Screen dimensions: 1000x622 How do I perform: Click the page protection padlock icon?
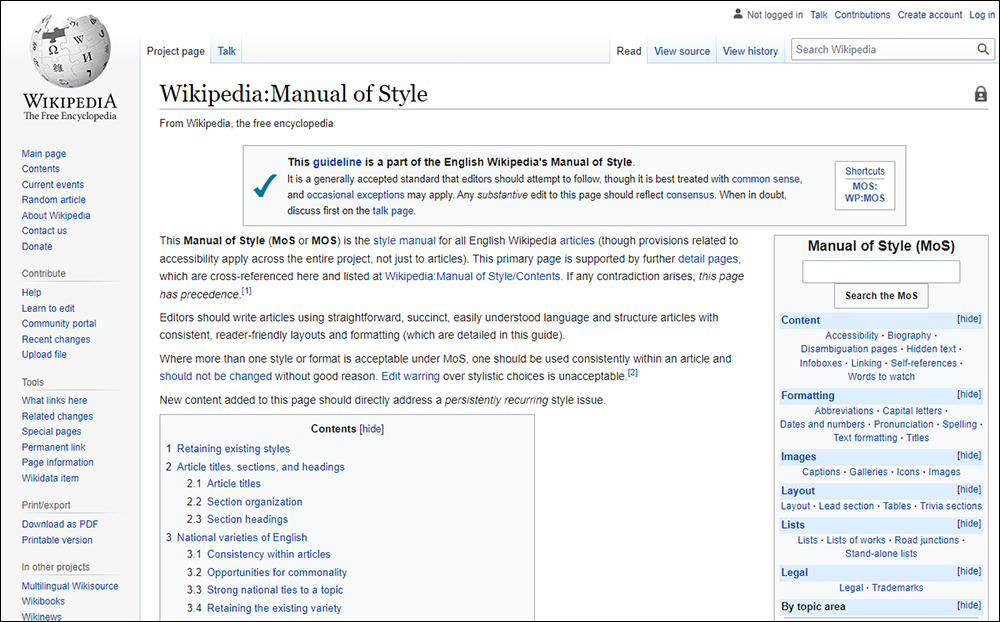click(x=981, y=94)
